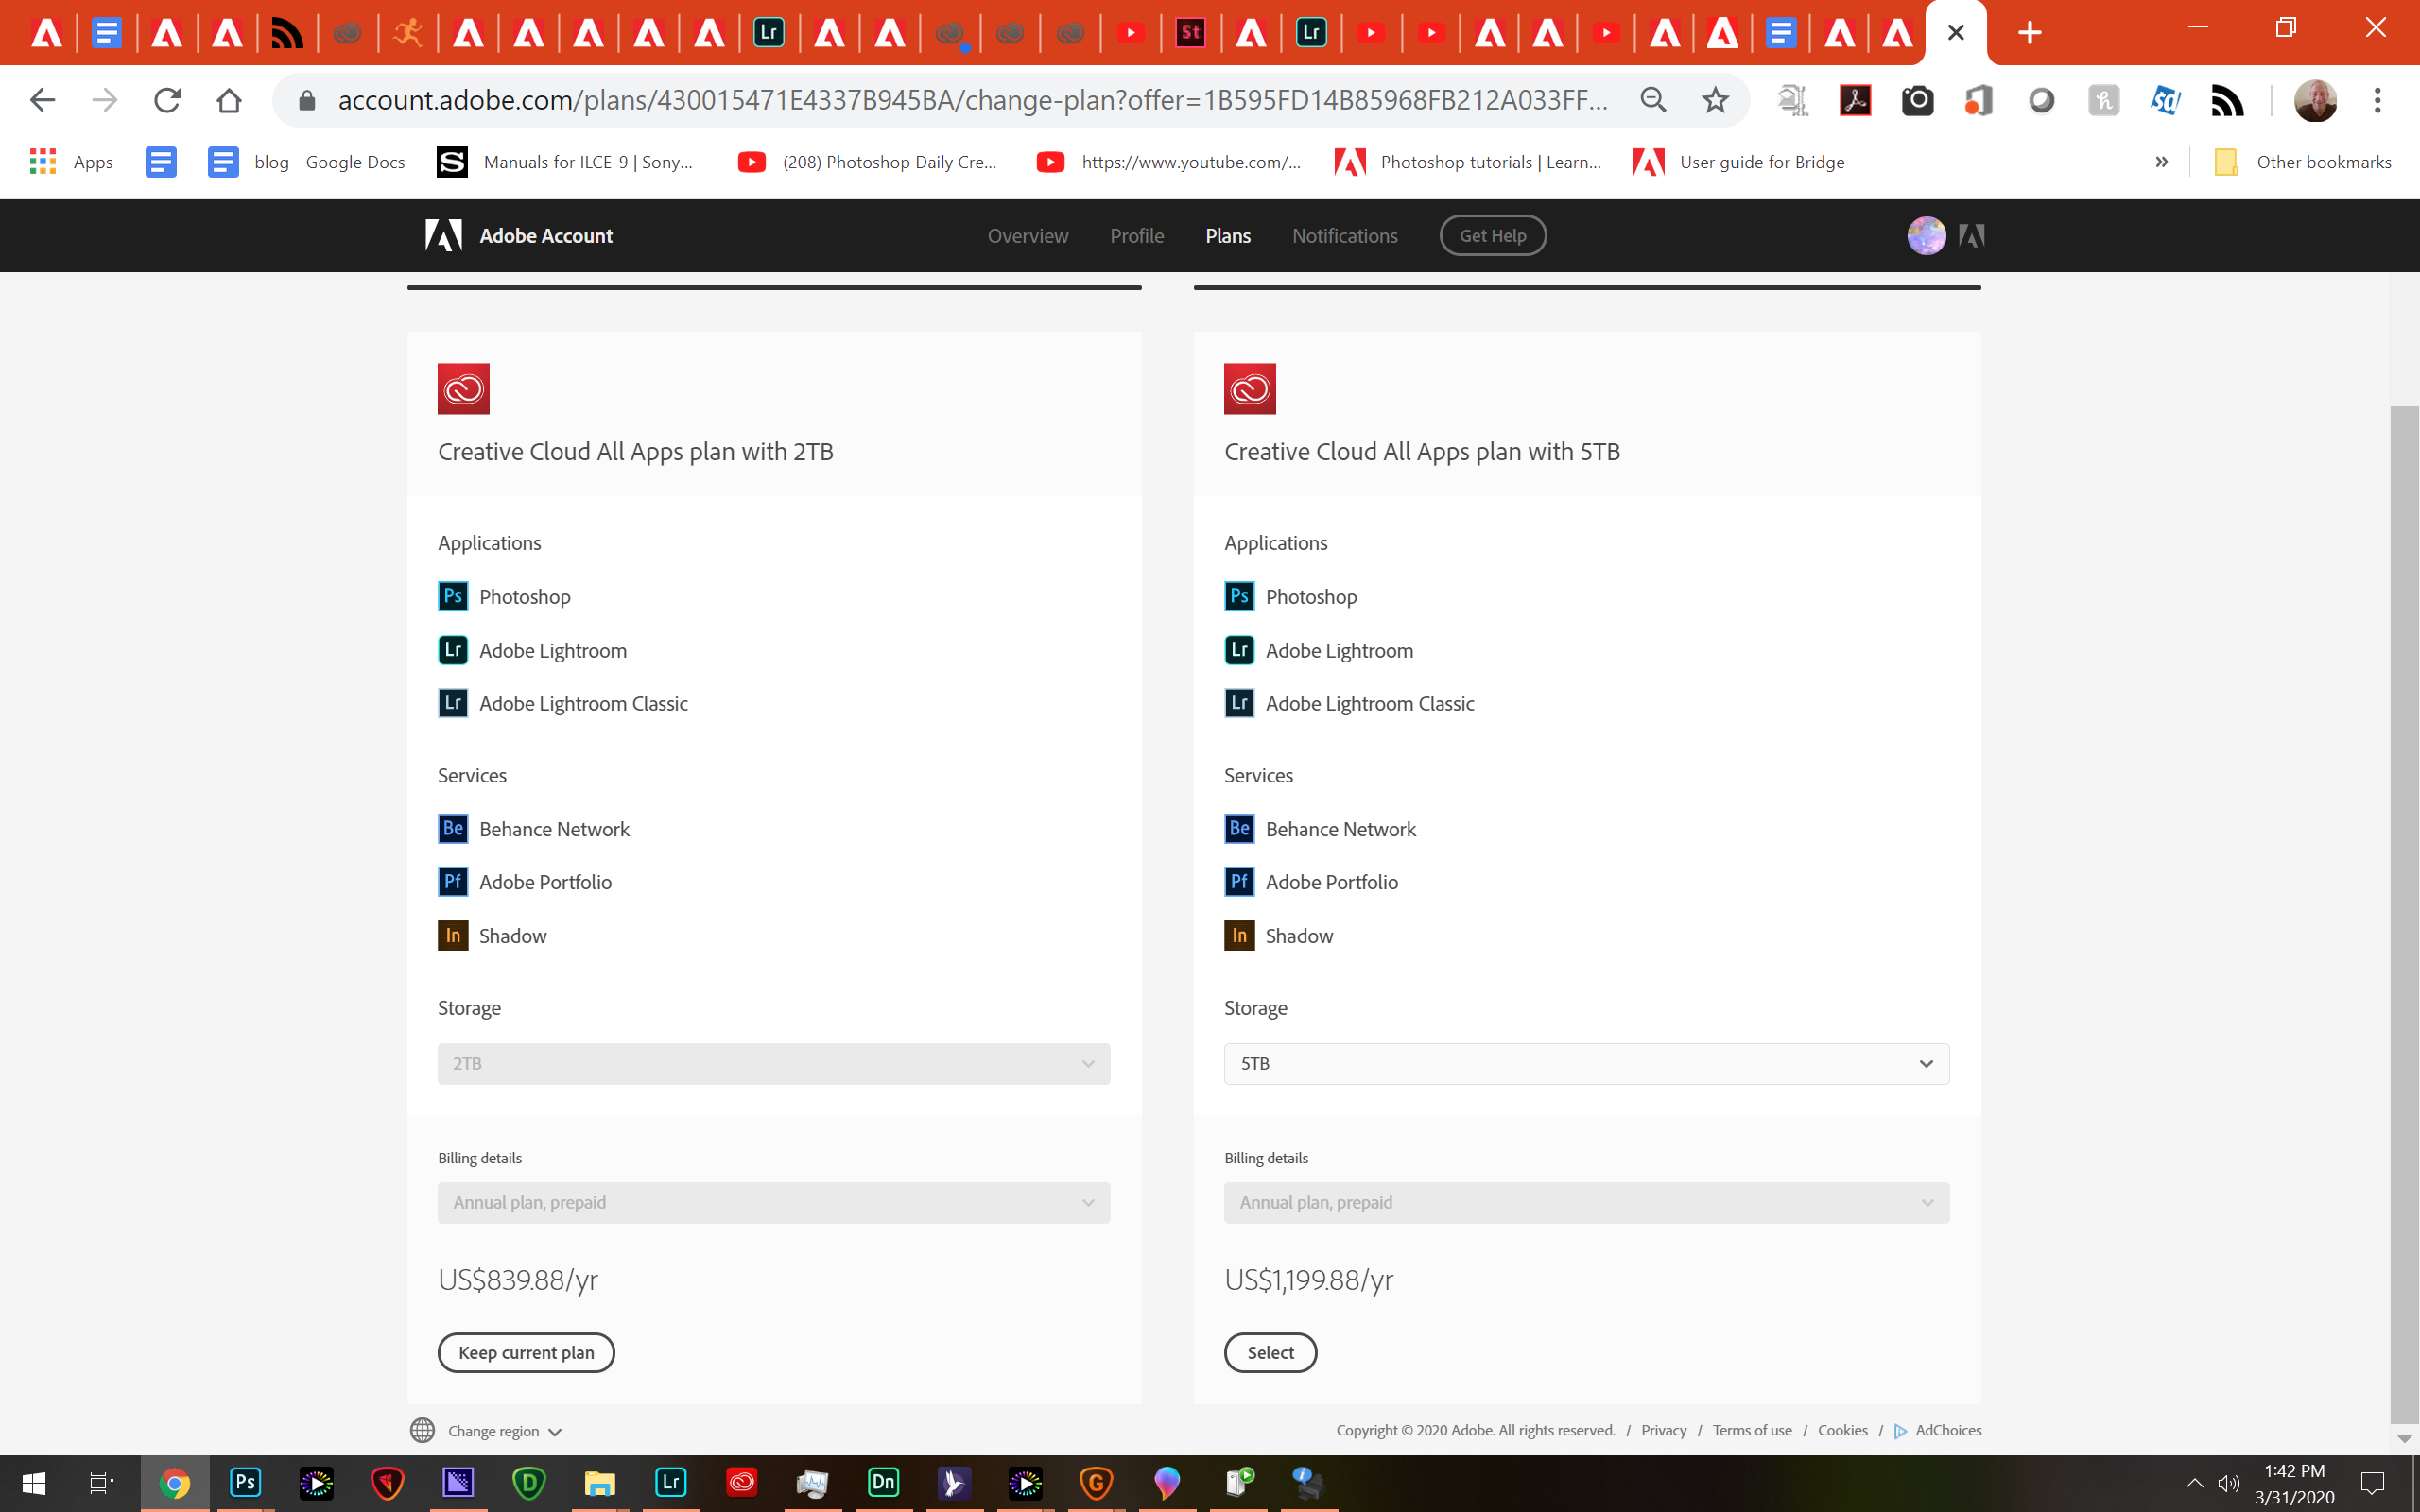This screenshot has width=2420, height=1512.
Task: Open the 5TB storage dropdown
Action: (x=1585, y=1063)
